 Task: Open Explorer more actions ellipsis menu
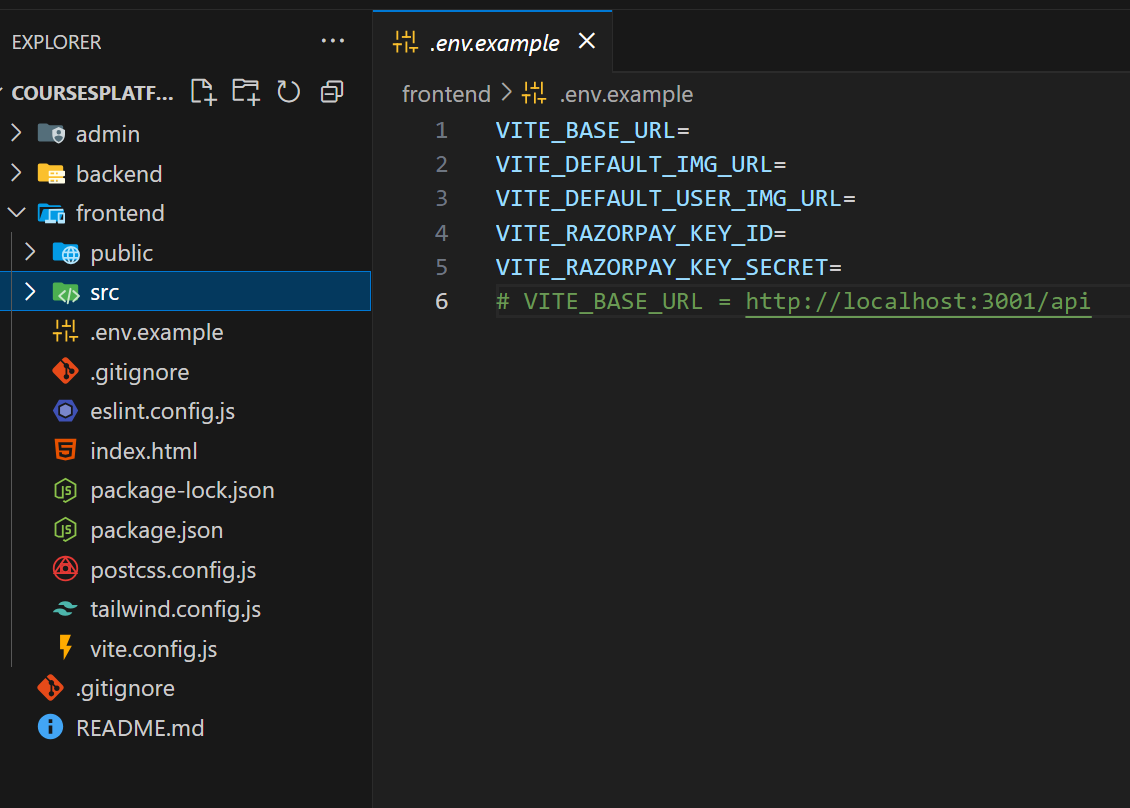[332, 41]
